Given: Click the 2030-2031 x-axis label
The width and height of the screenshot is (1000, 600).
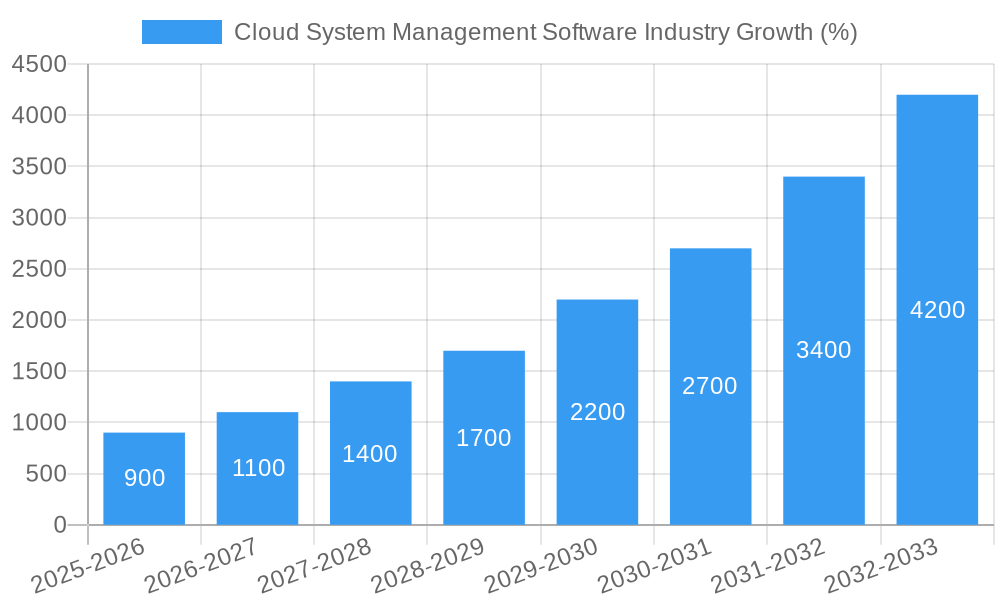Looking at the screenshot, I should [655, 565].
